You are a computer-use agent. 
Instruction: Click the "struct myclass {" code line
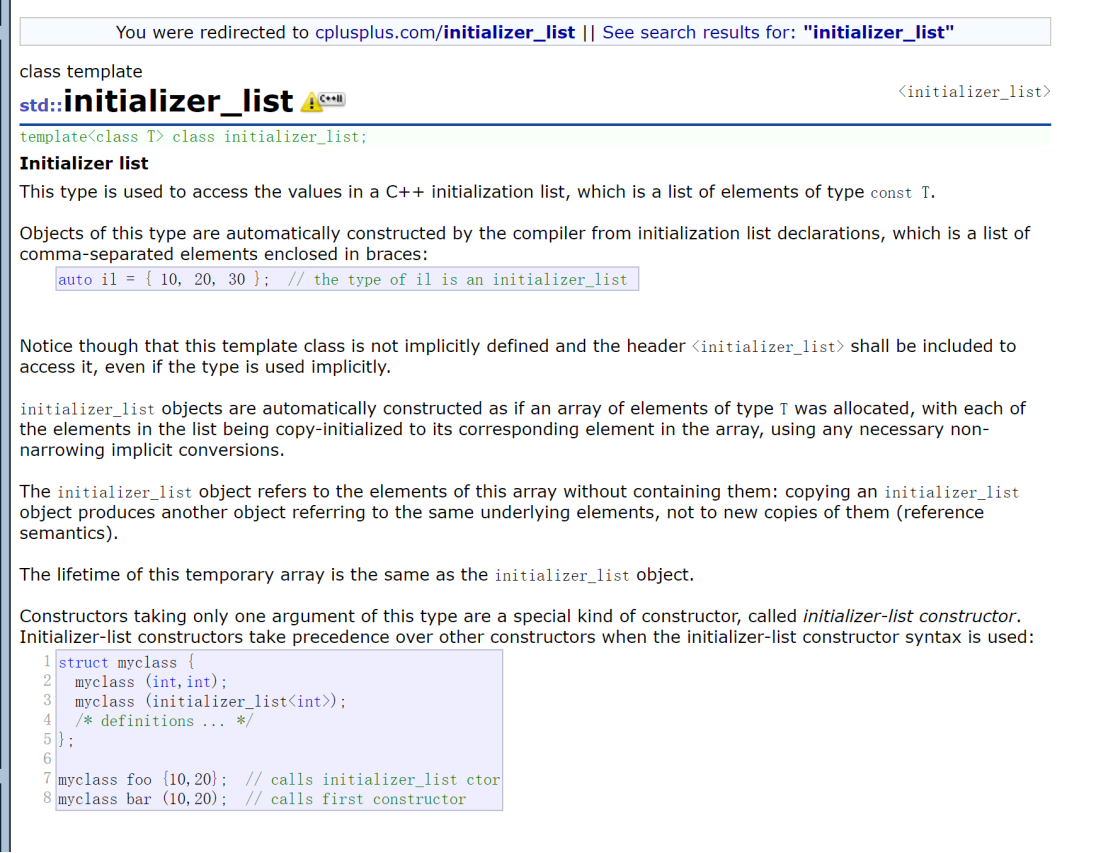(x=126, y=663)
